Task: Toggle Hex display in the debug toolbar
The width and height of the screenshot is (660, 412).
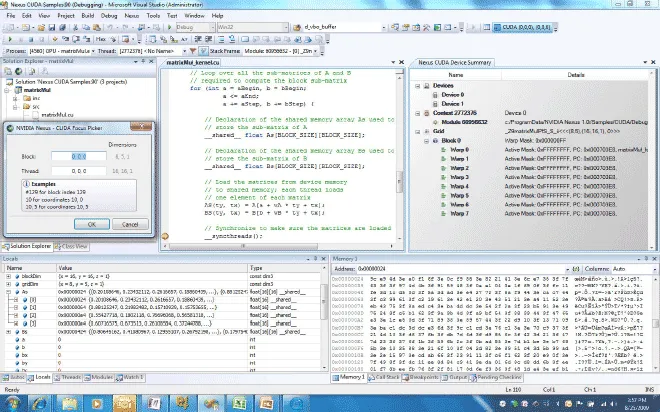Action: click(x=101, y=39)
